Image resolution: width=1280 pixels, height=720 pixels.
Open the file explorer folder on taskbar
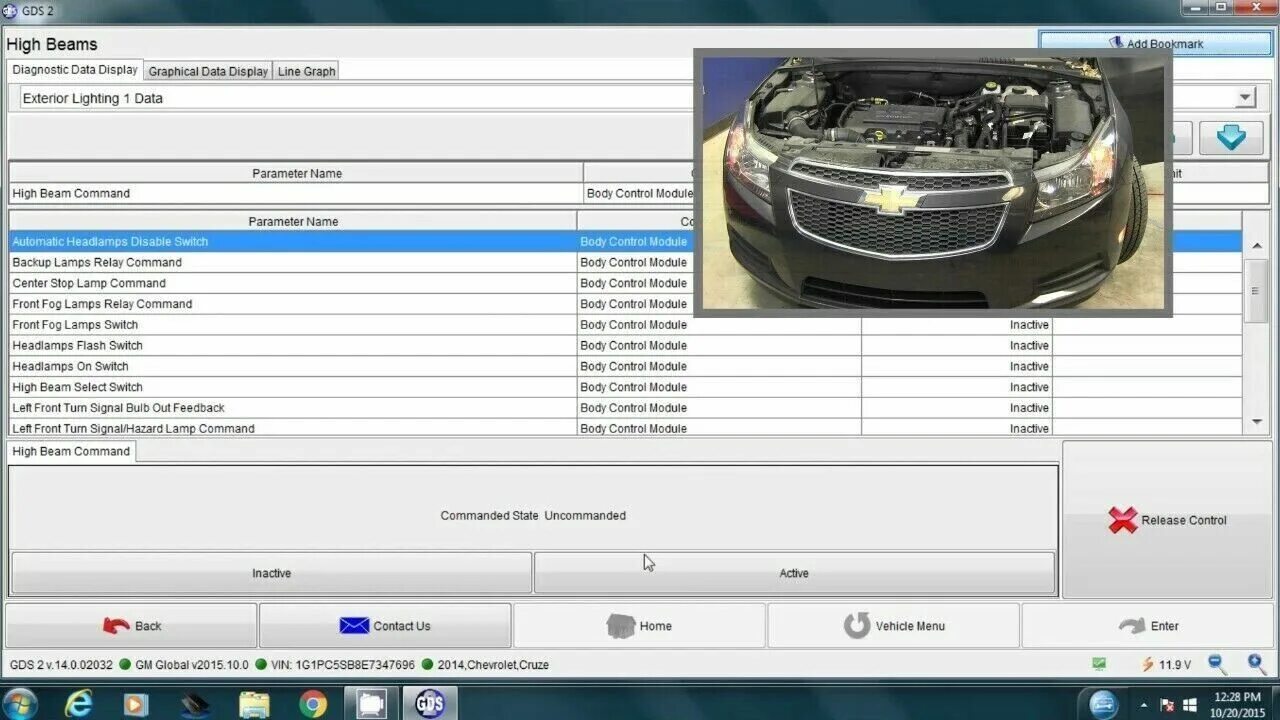pos(254,704)
